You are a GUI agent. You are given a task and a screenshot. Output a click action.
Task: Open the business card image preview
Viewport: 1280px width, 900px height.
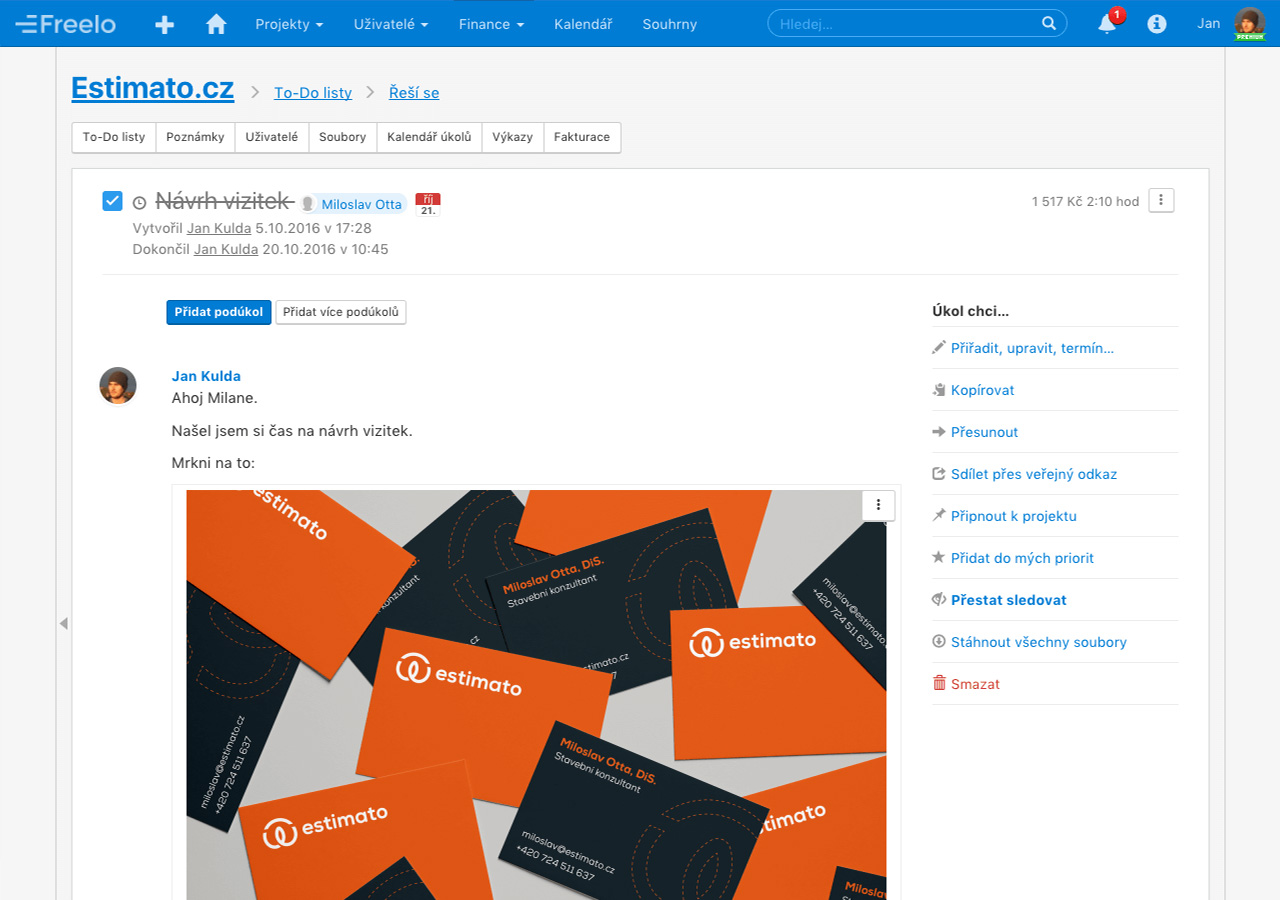pos(536,695)
